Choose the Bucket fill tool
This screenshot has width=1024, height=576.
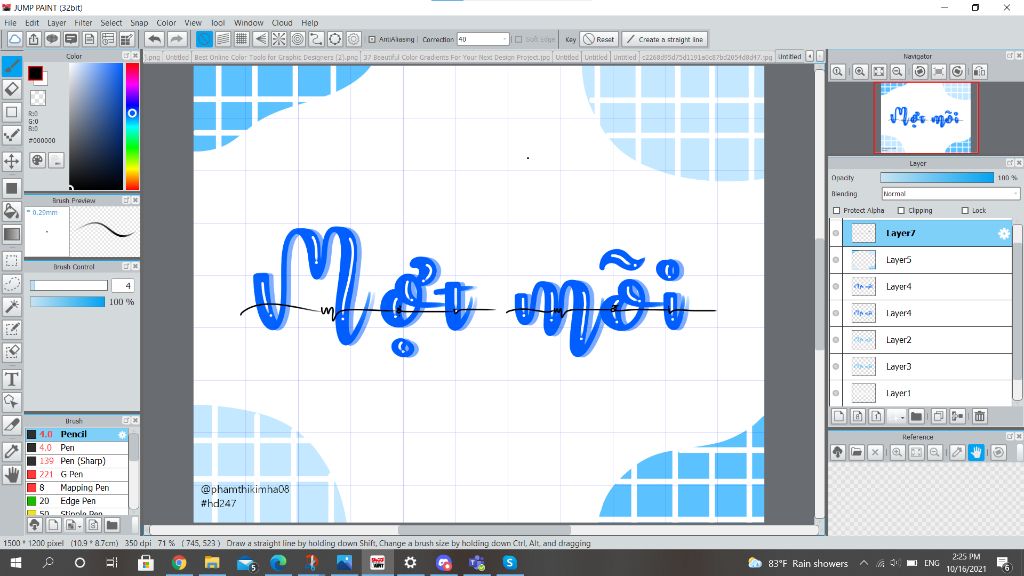(x=12, y=211)
